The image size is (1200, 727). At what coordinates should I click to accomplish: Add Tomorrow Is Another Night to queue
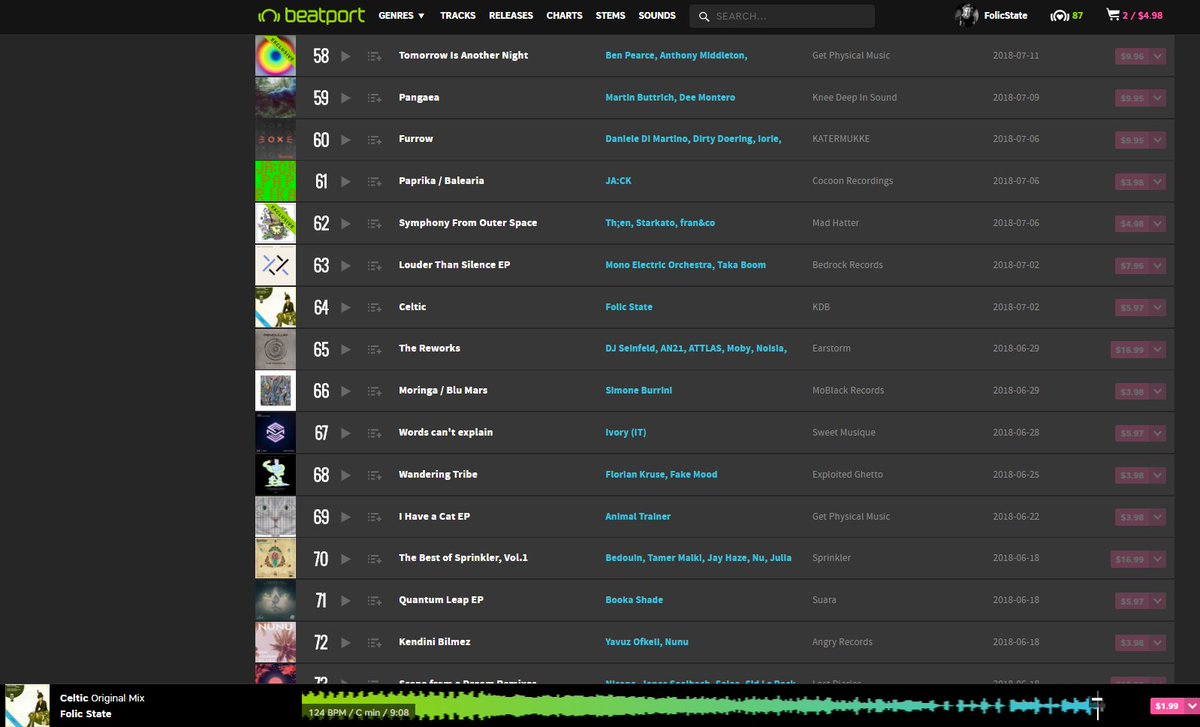[x=375, y=56]
